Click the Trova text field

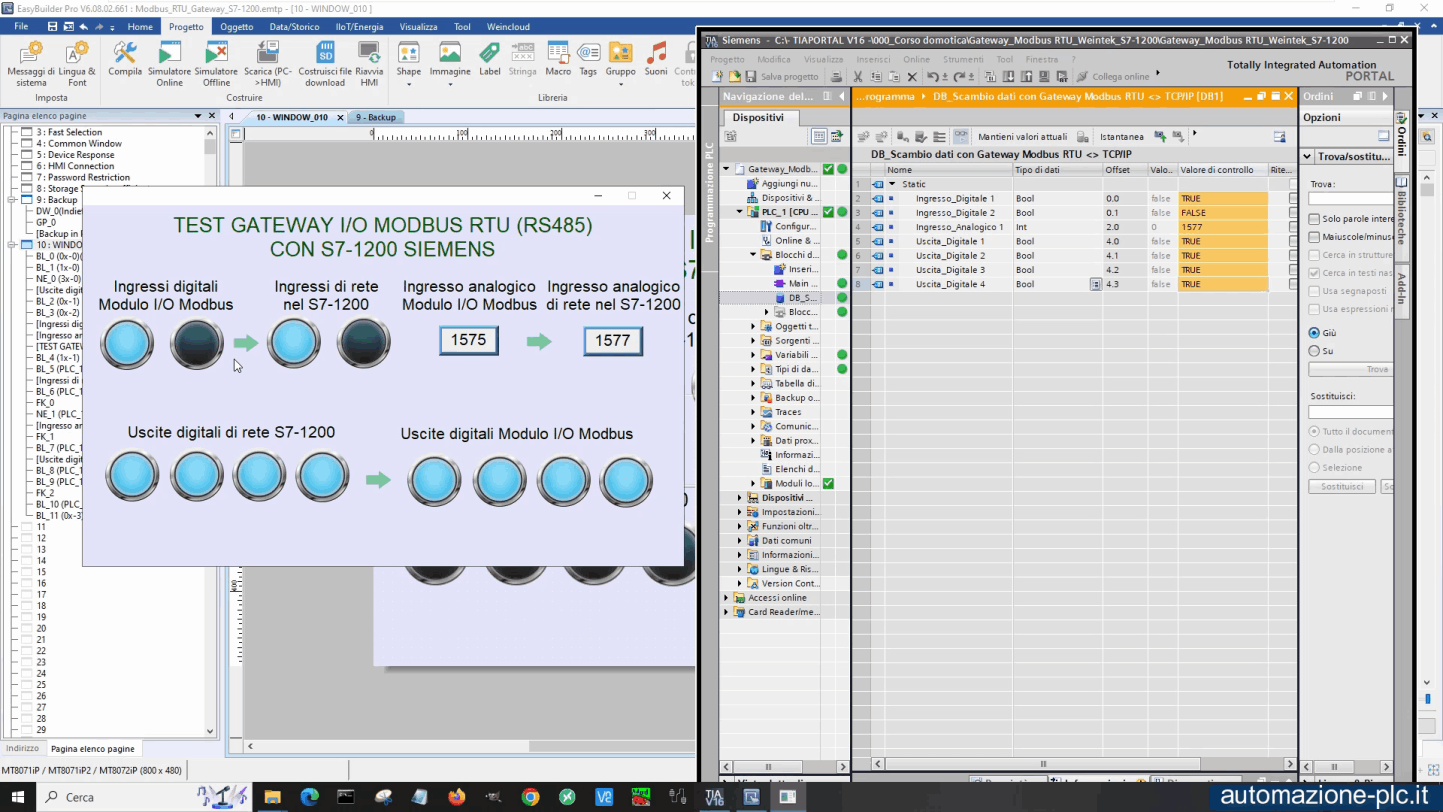coord(1350,199)
